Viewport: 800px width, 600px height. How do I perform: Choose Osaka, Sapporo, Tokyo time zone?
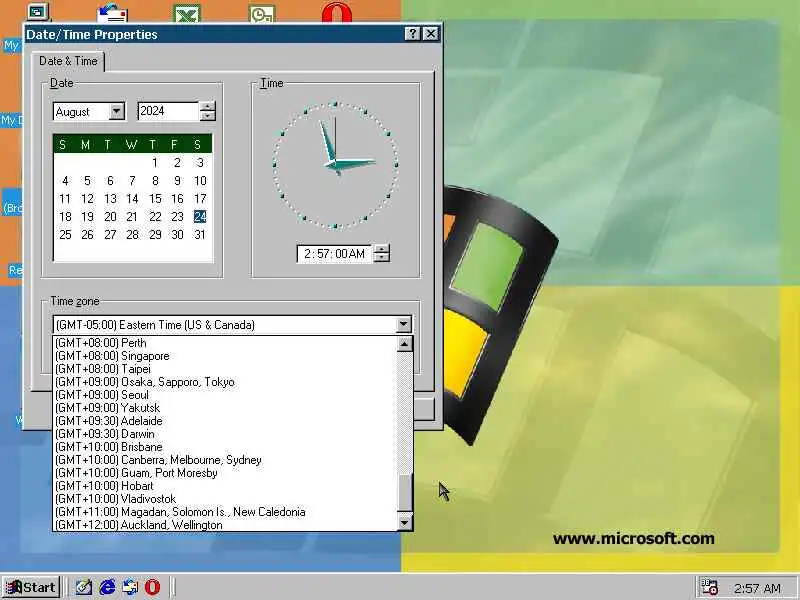point(224,382)
